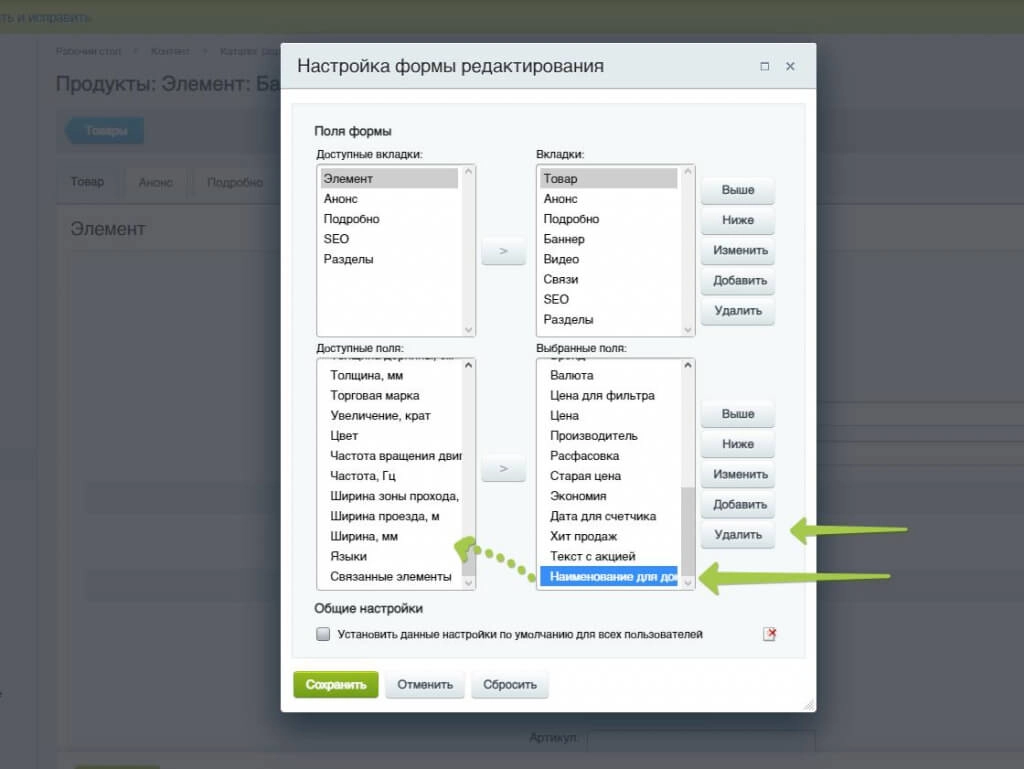Select Разделы in Вкладки list

pos(609,319)
